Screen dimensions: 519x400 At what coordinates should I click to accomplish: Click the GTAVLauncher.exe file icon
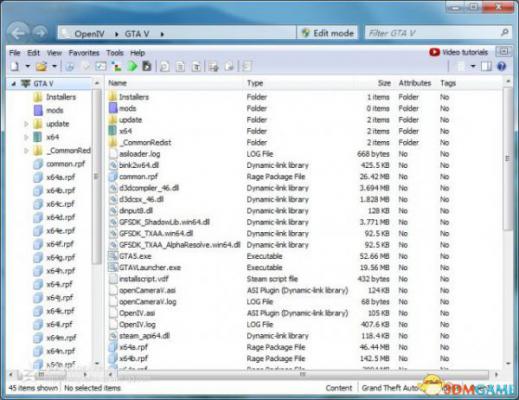tap(113, 267)
